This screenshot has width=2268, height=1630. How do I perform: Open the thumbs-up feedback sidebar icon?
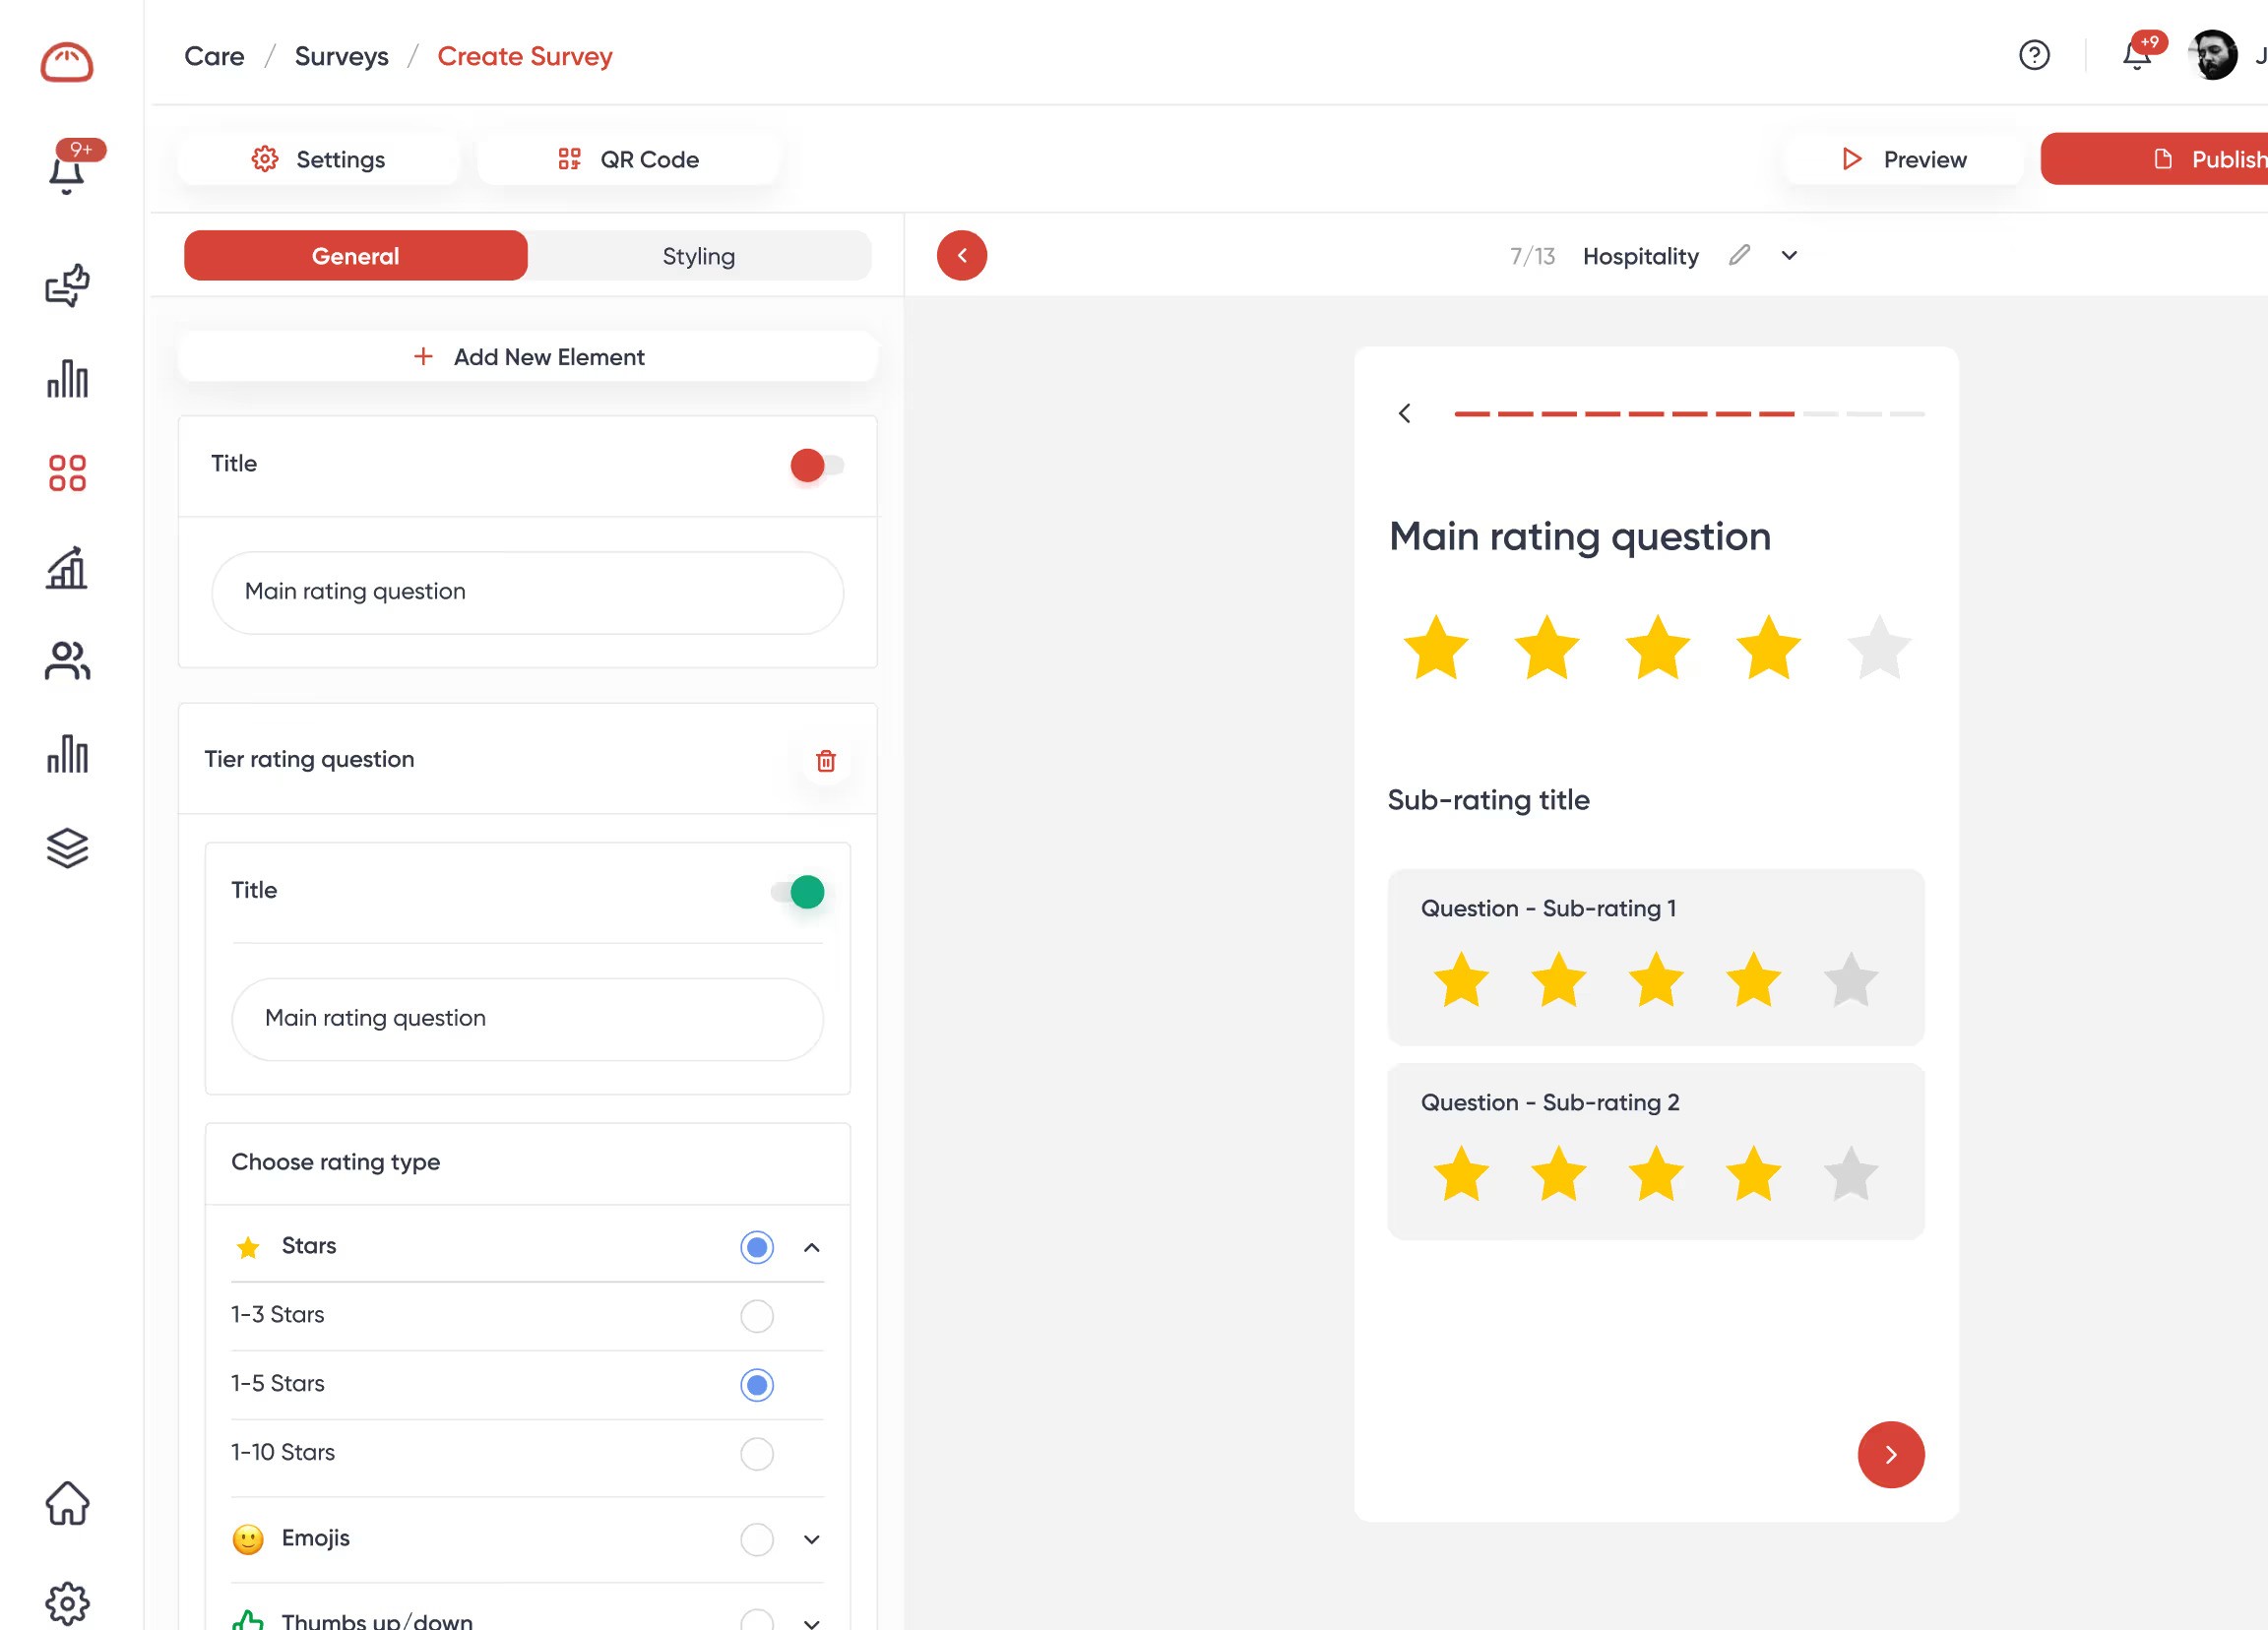67,286
